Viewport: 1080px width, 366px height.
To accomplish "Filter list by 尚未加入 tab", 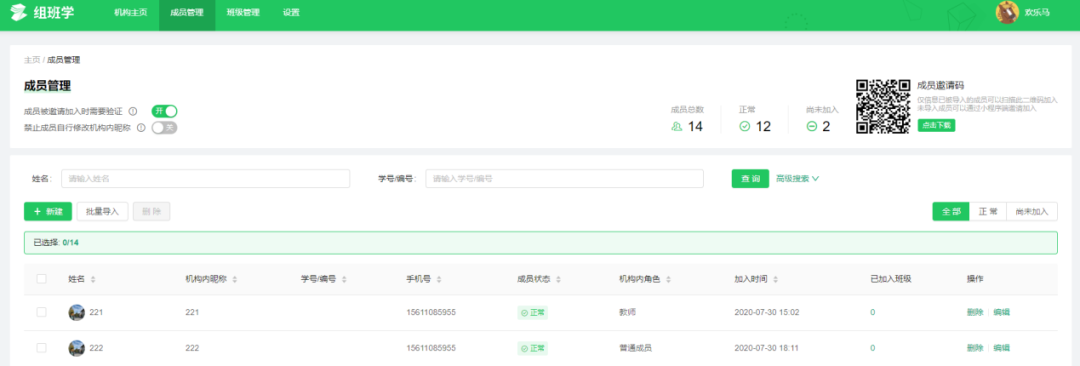I will tap(1032, 212).
